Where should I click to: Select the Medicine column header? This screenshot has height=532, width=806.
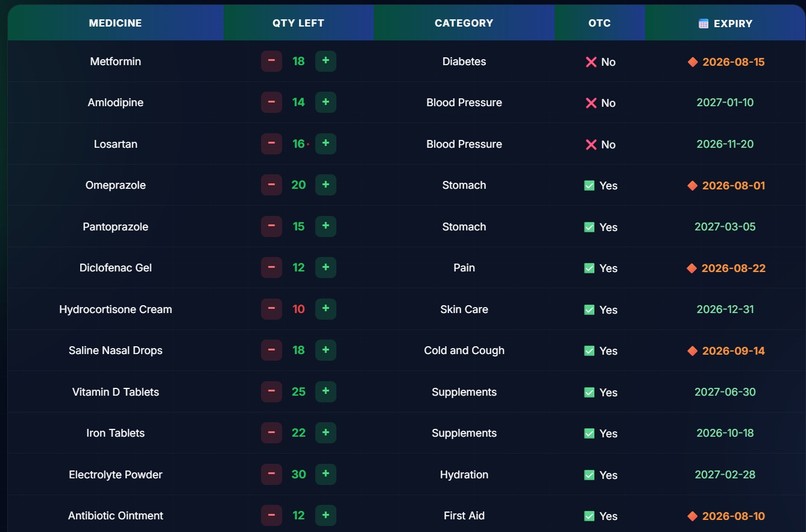pos(115,23)
